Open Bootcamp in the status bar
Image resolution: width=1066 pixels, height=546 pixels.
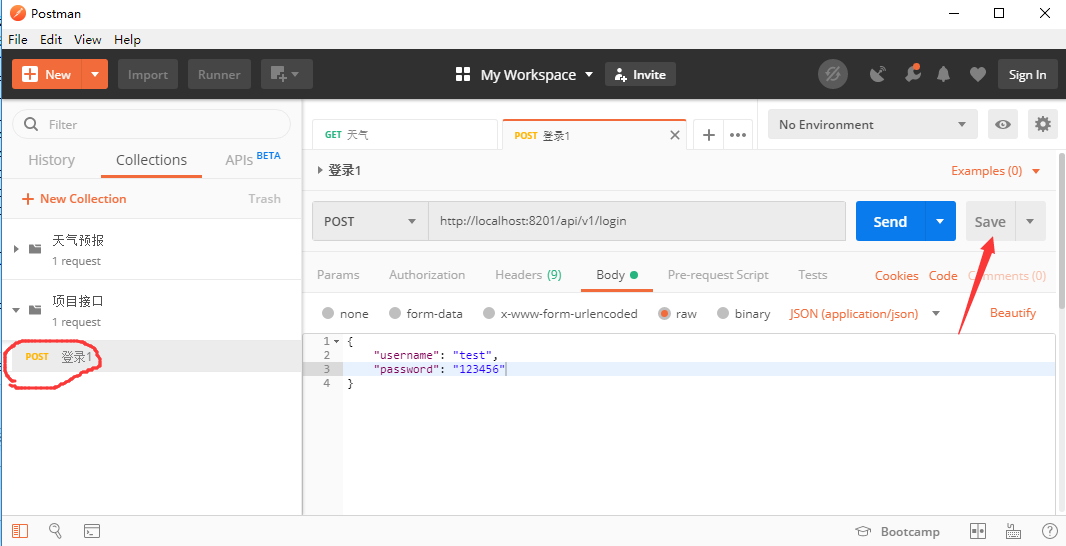897,532
